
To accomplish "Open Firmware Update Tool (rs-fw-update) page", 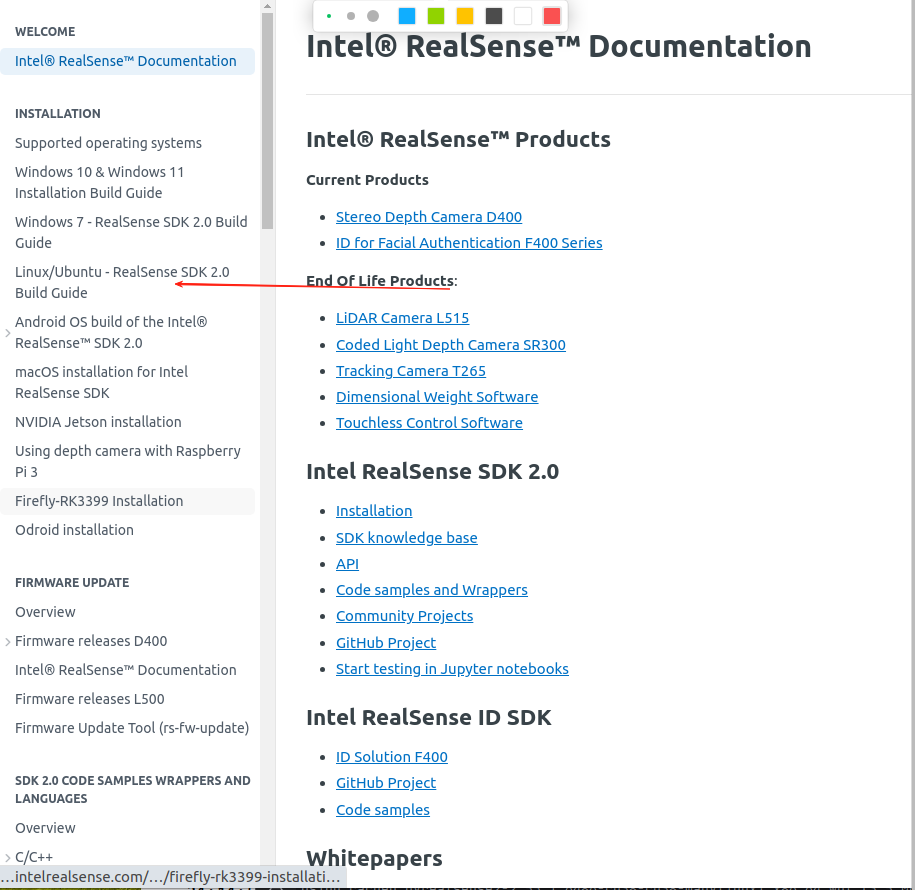I will (x=132, y=728).
